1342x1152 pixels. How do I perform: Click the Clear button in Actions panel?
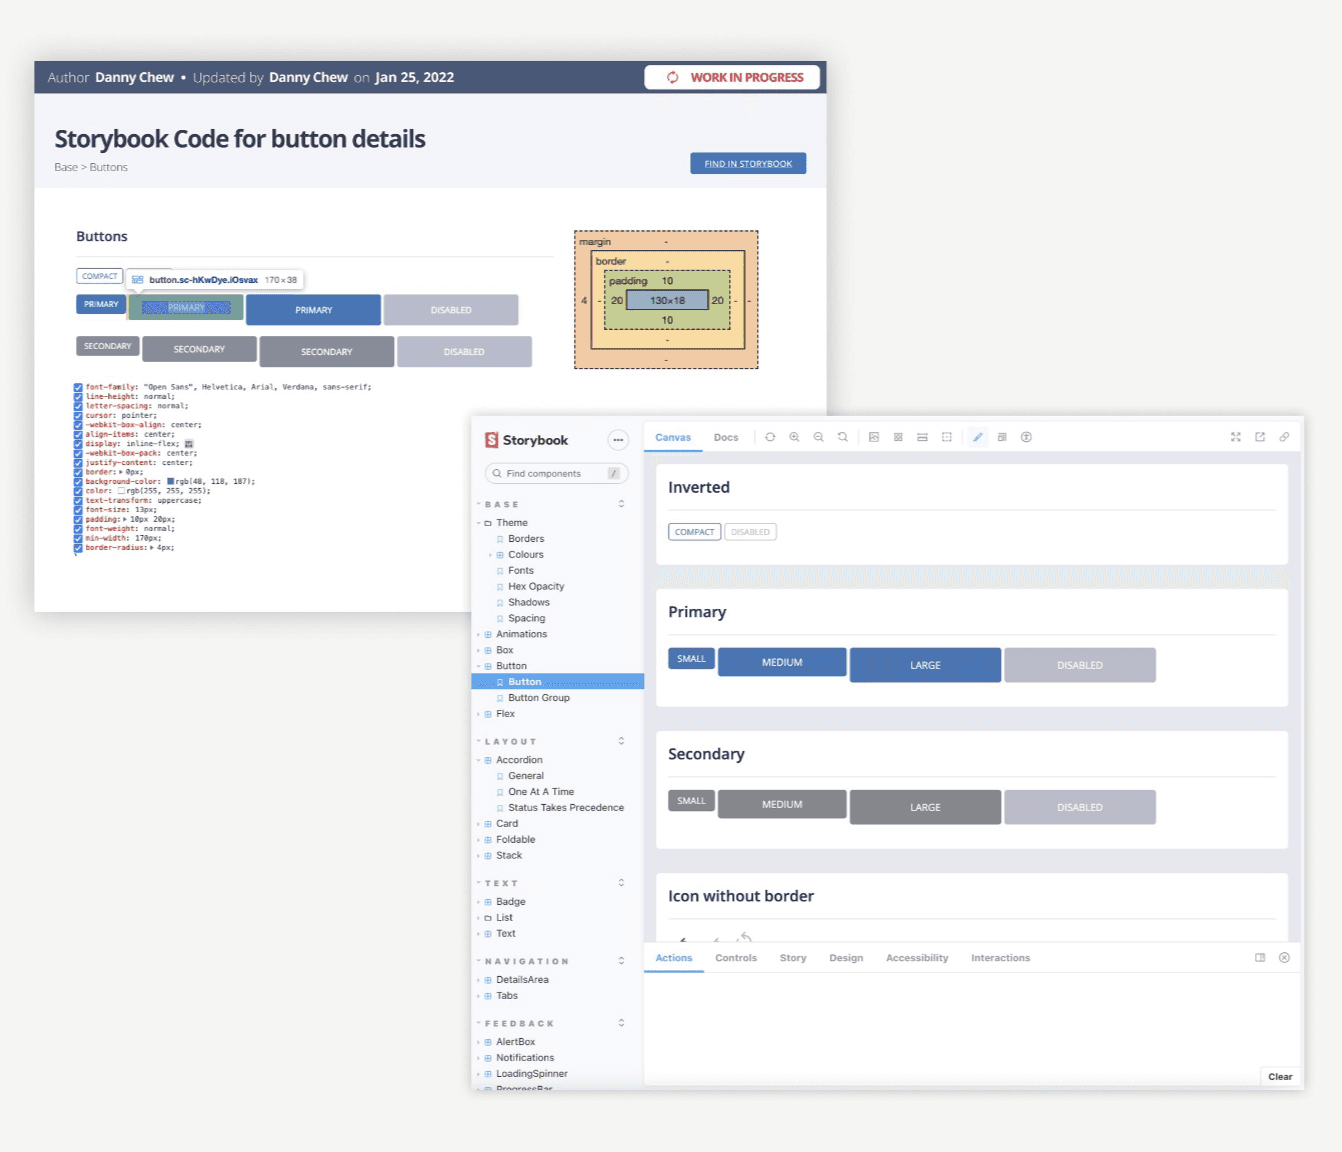[1280, 1077]
